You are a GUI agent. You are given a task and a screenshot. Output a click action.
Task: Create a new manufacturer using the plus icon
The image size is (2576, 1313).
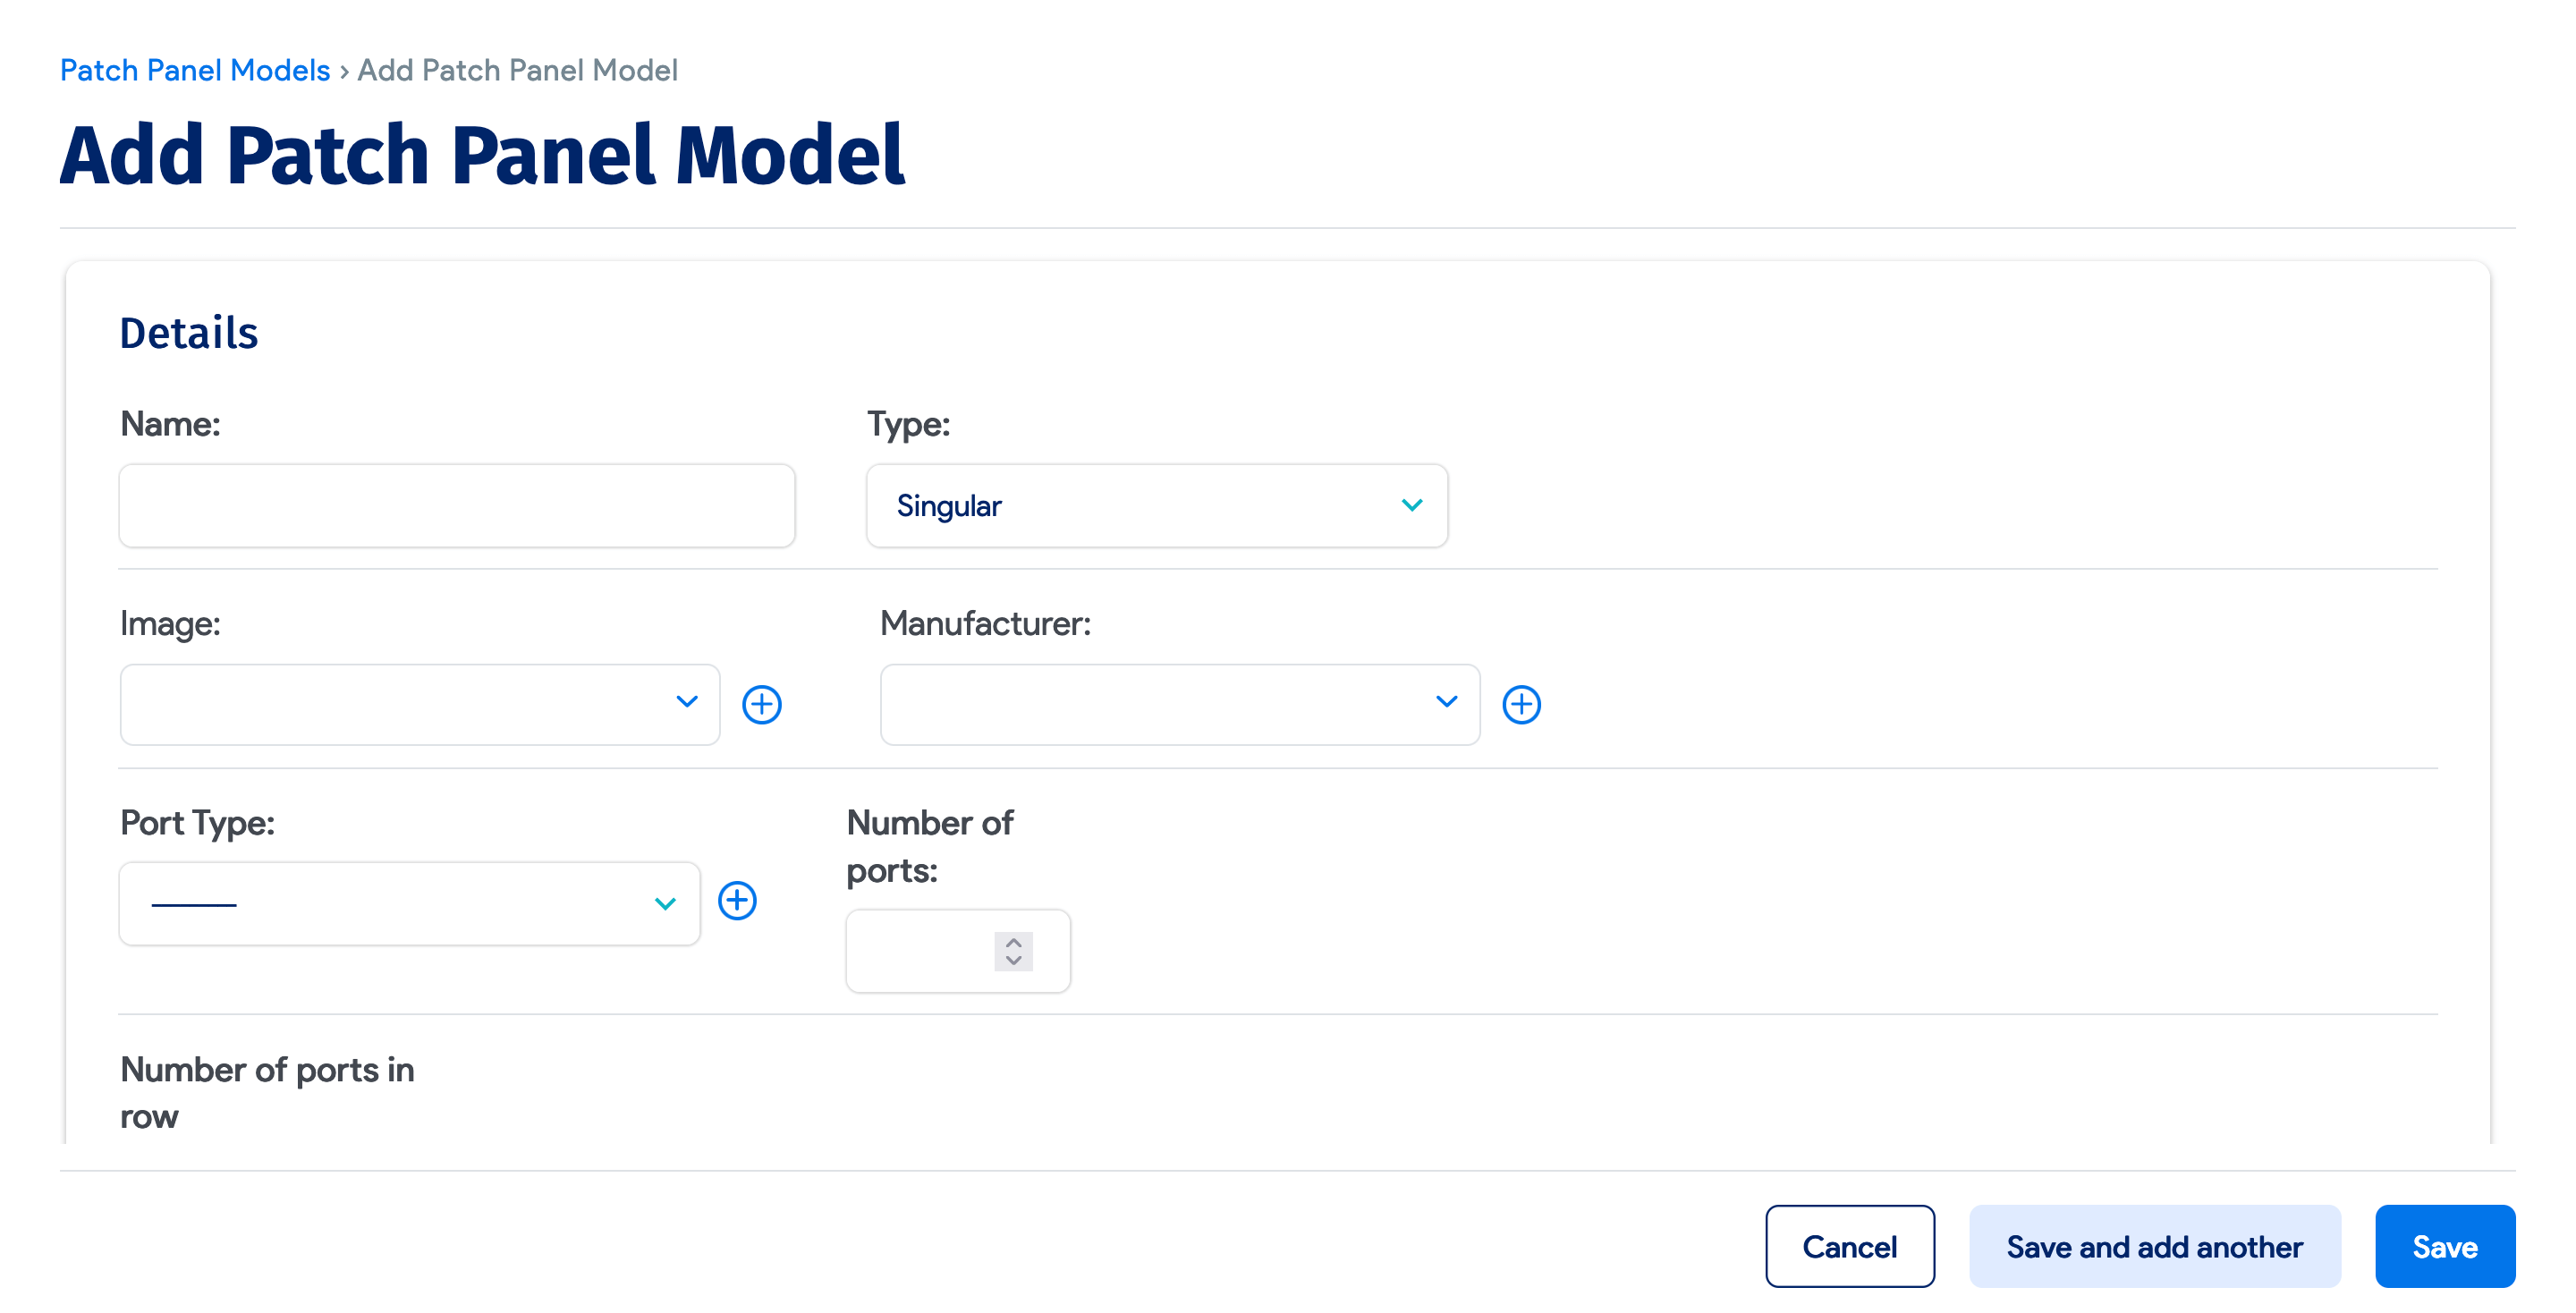(x=1521, y=704)
